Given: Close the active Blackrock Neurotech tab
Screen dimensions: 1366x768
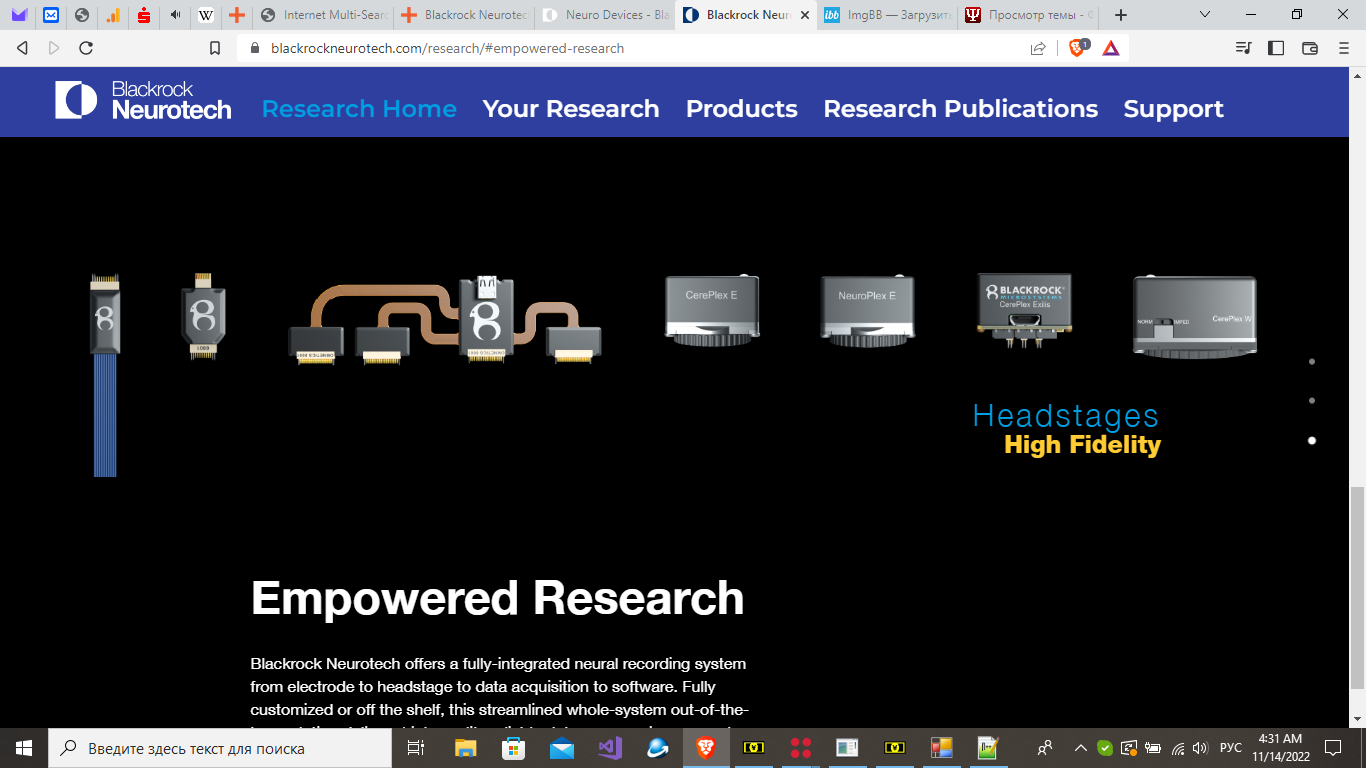Looking at the screenshot, I should coord(805,15).
